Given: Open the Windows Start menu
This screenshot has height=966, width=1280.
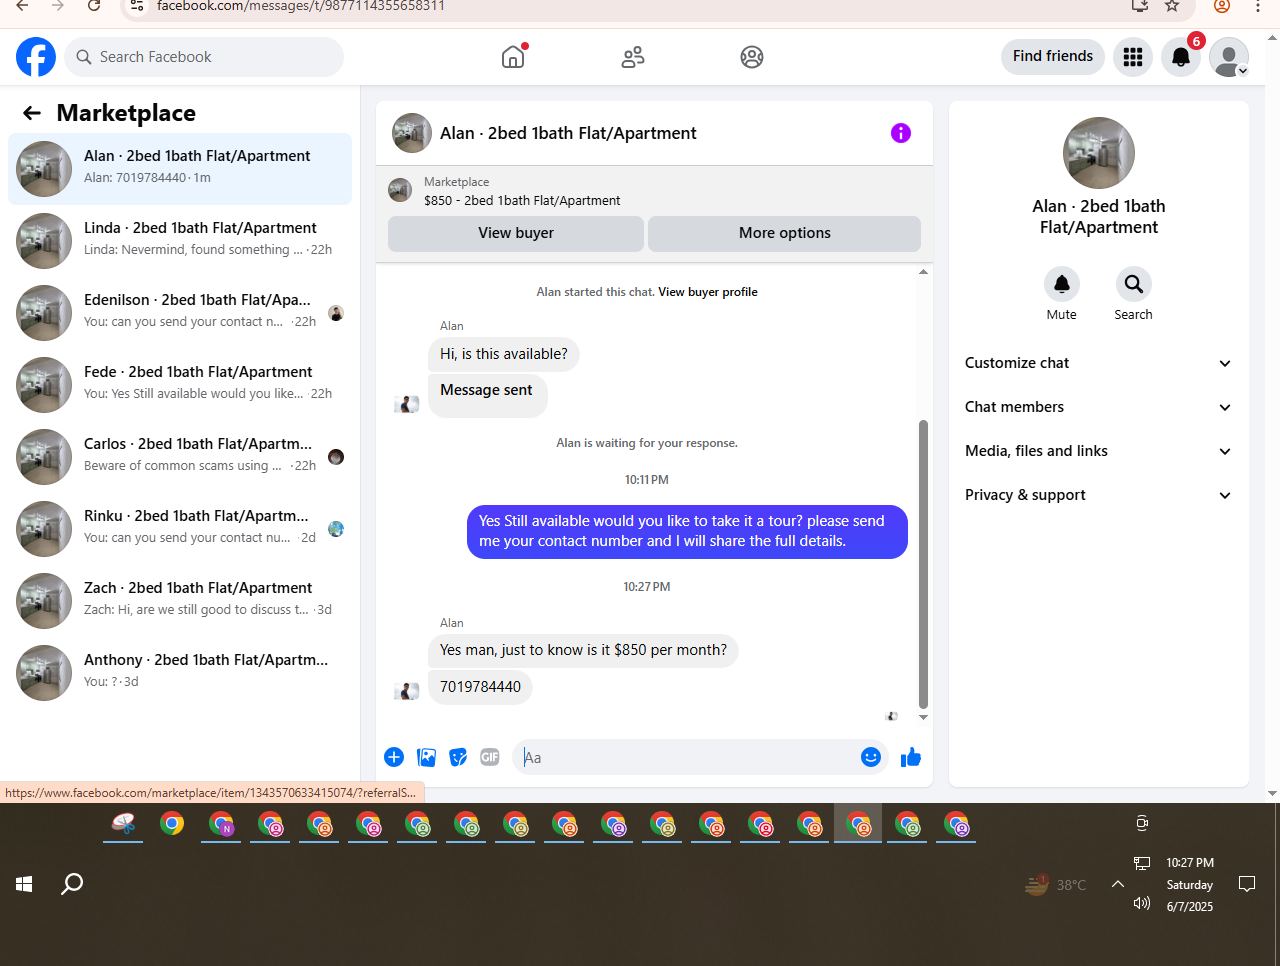Looking at the screenshot, I should pos(24,884).
